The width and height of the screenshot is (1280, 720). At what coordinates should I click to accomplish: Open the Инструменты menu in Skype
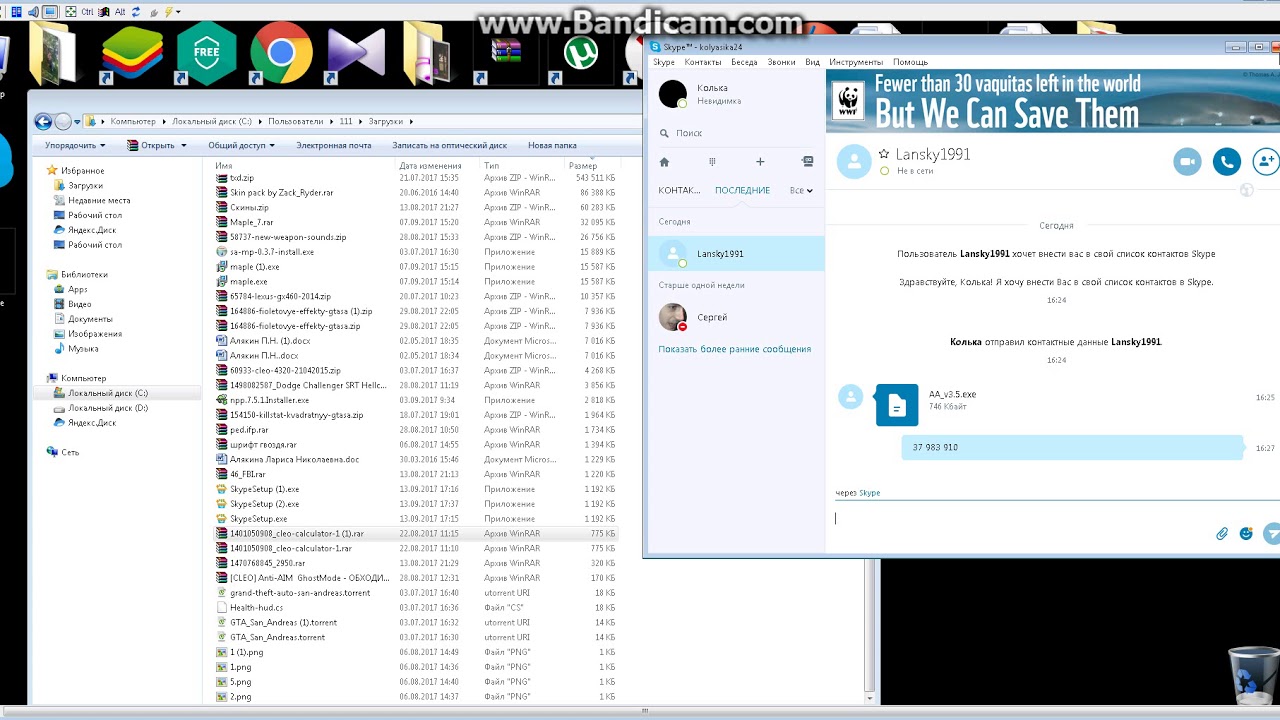coord(856,62)
